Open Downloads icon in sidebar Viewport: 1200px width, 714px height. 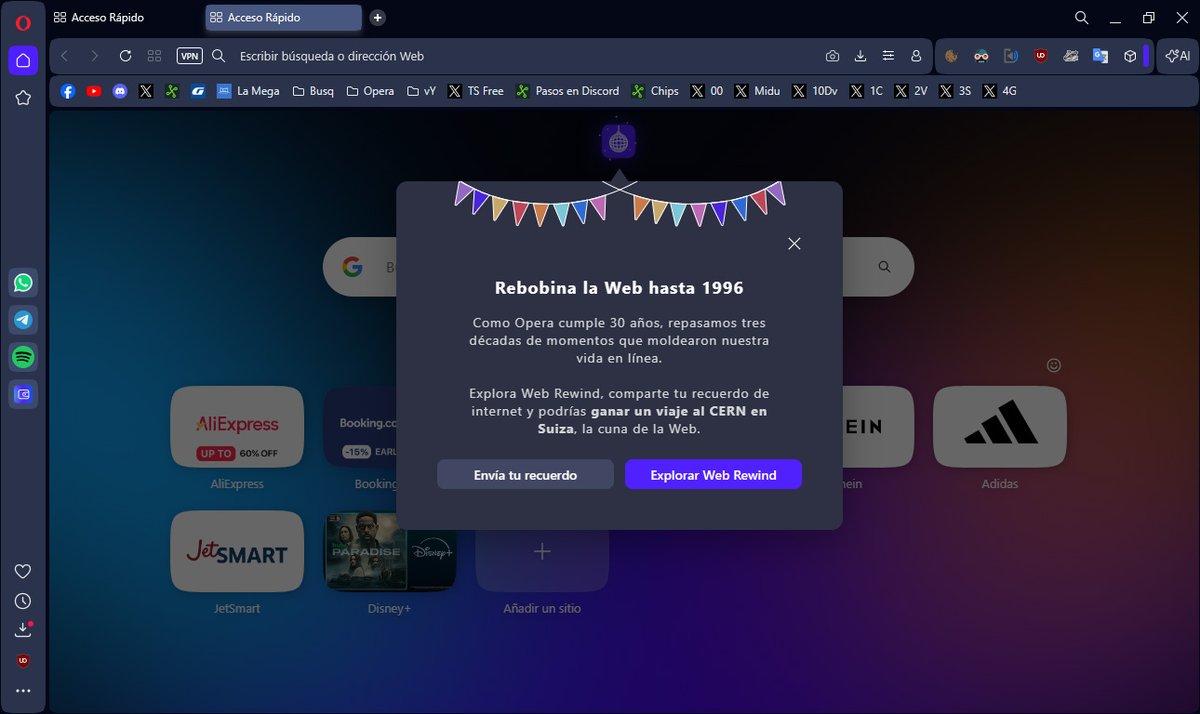click(x=23, y=630)
